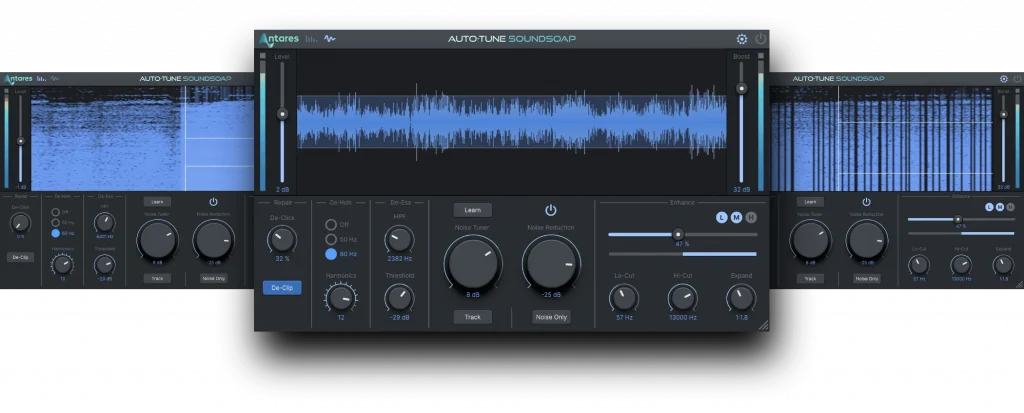This screenshot has width=1024, height=413.
Task: Click the De-Clip button in center window
Action: tap(282, 288)
